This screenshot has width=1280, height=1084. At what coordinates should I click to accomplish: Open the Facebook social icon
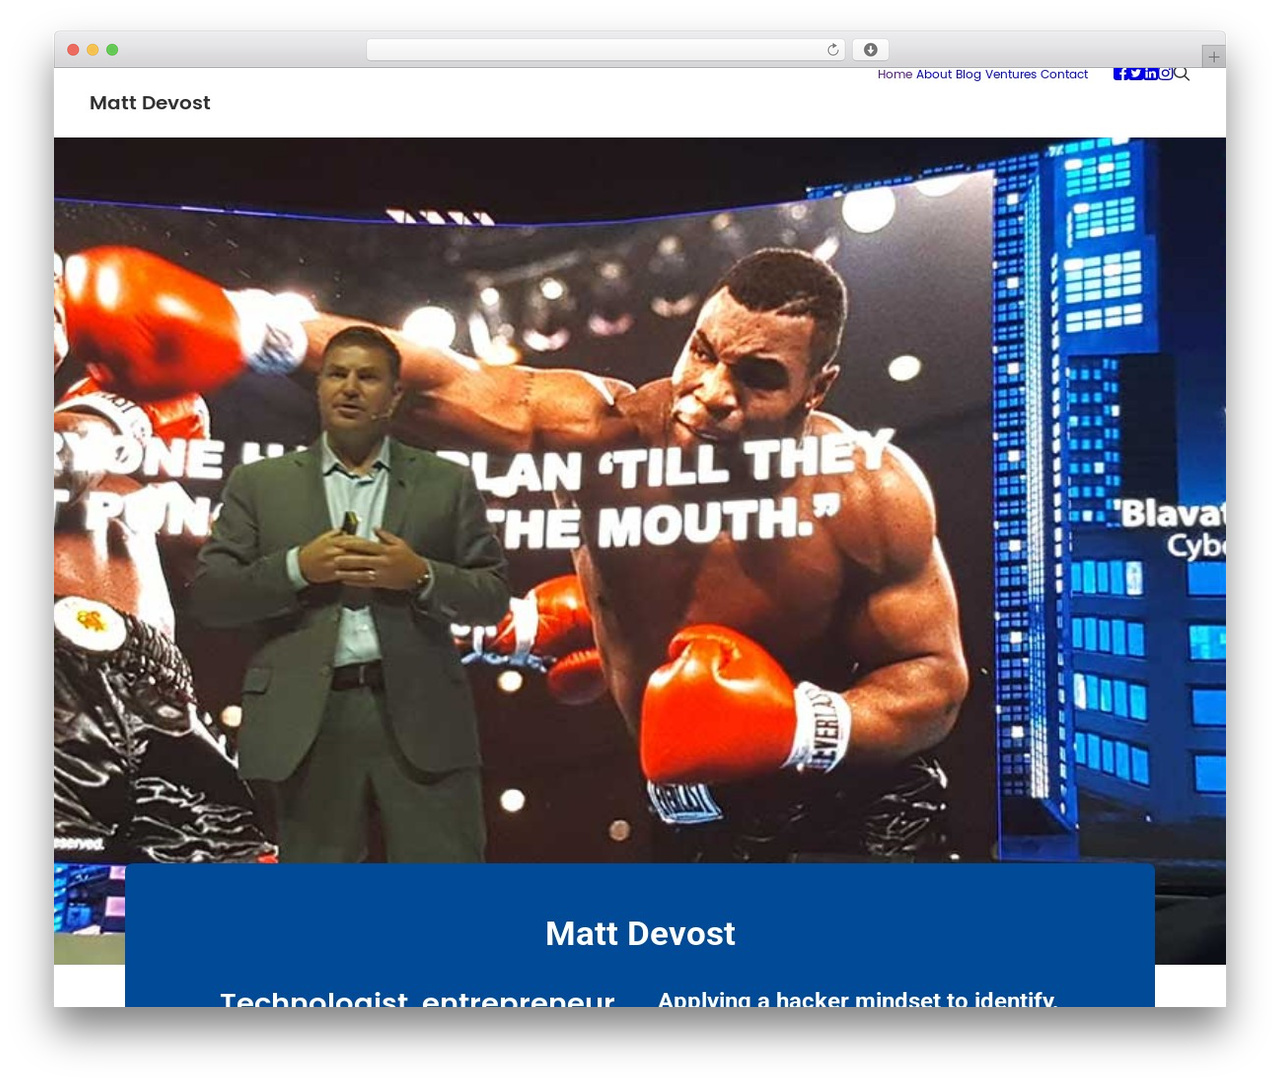[x=1120, y=74]
